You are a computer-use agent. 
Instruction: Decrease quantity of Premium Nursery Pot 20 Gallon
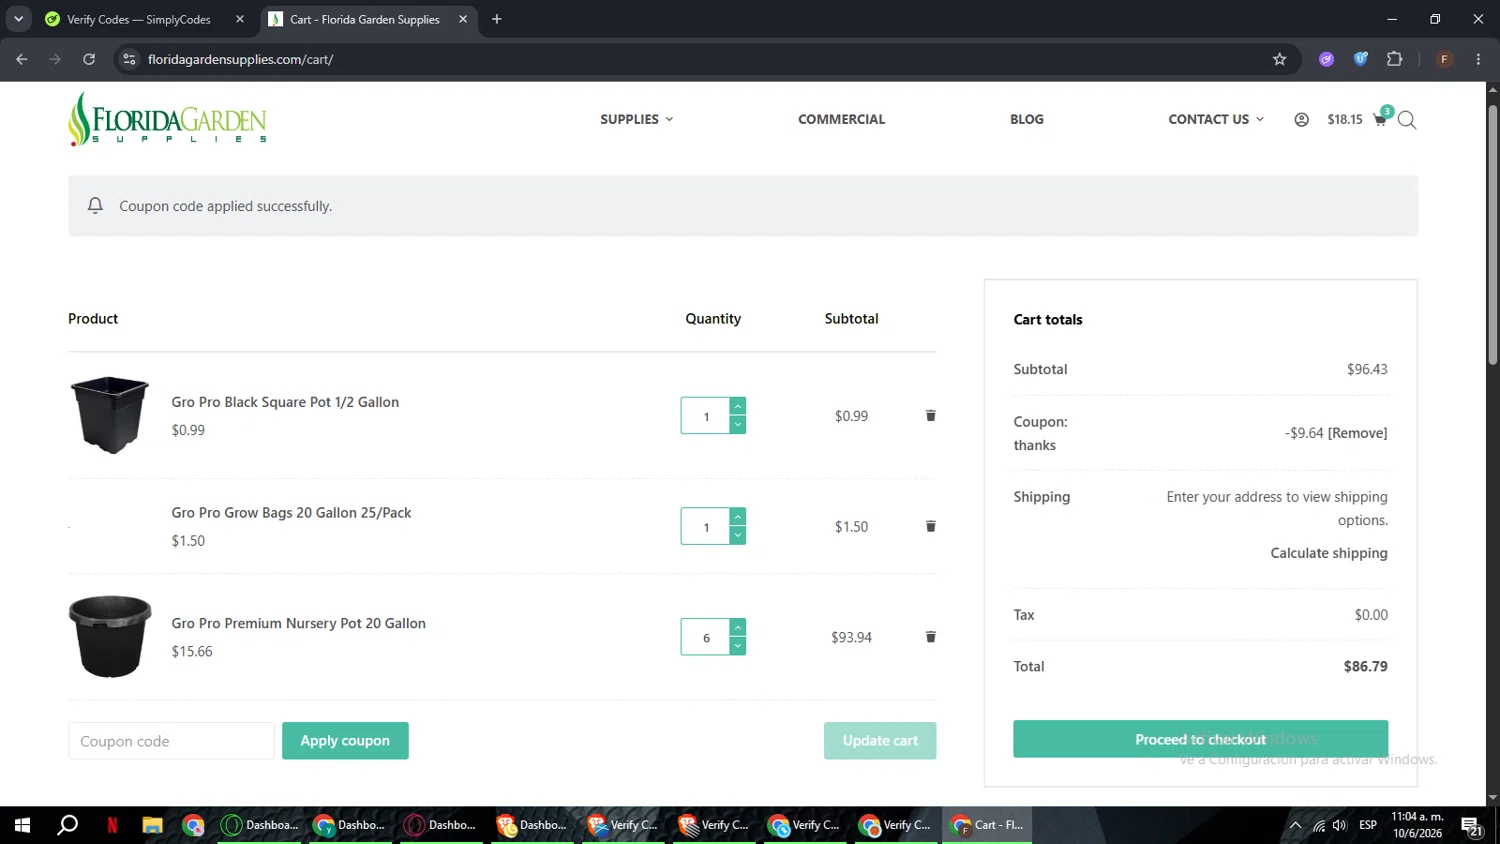(x=738, y=646)
